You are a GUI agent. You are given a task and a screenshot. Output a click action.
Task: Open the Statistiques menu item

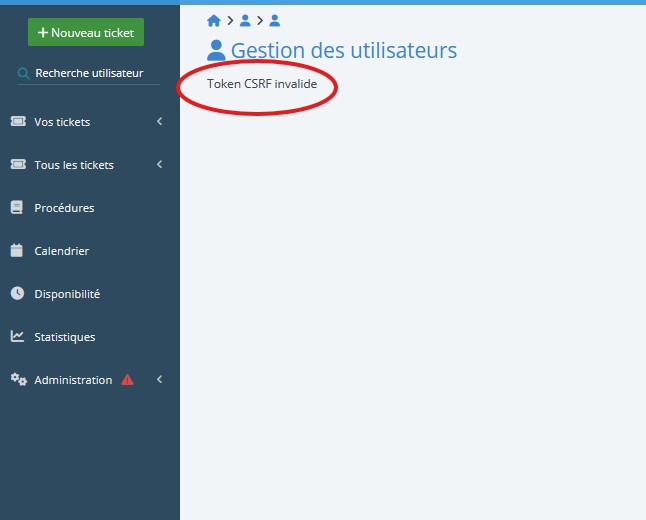[64, 337]
